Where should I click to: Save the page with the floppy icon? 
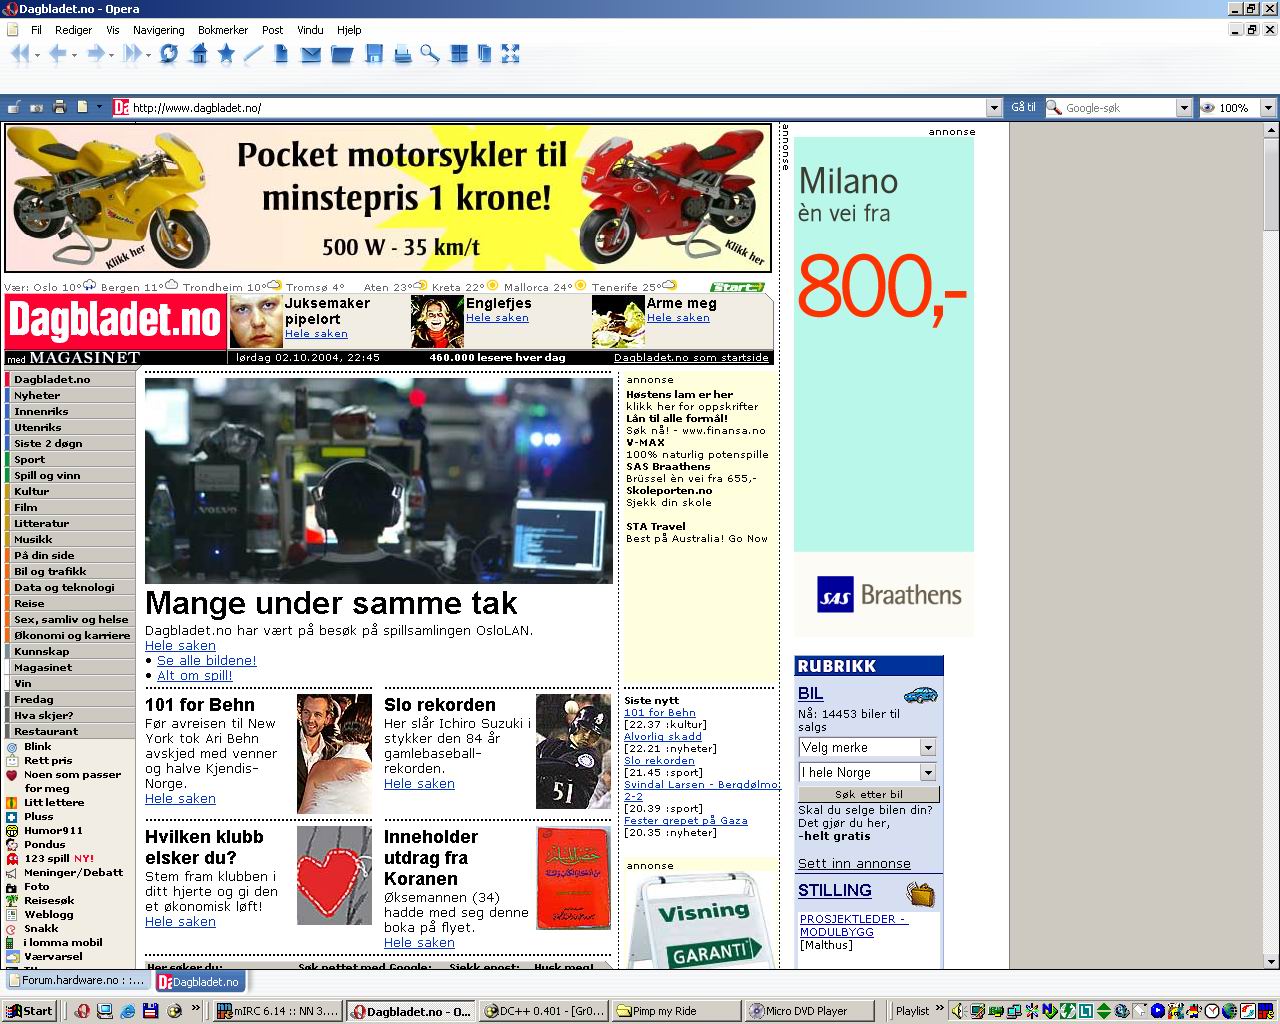click(x=374, y=54)
